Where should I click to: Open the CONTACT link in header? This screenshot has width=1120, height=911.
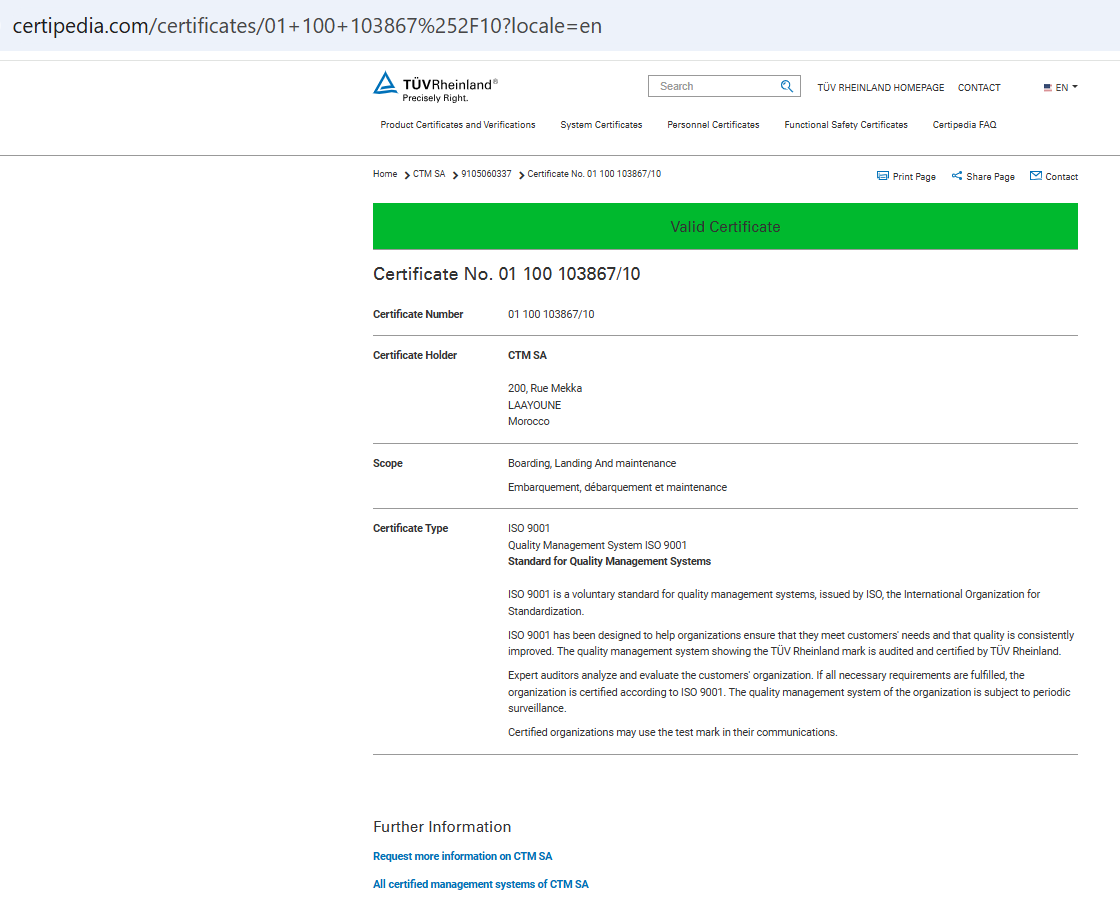[979, 87]
